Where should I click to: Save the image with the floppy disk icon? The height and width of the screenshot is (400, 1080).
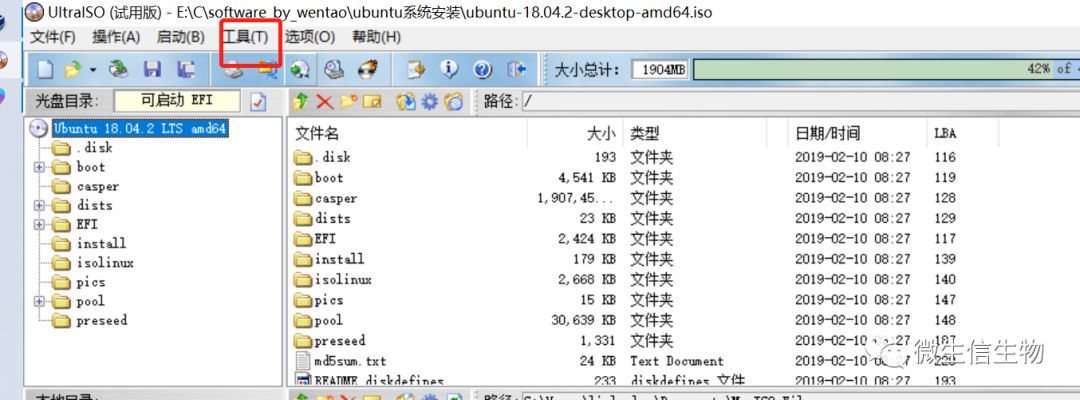click(152, 69)
